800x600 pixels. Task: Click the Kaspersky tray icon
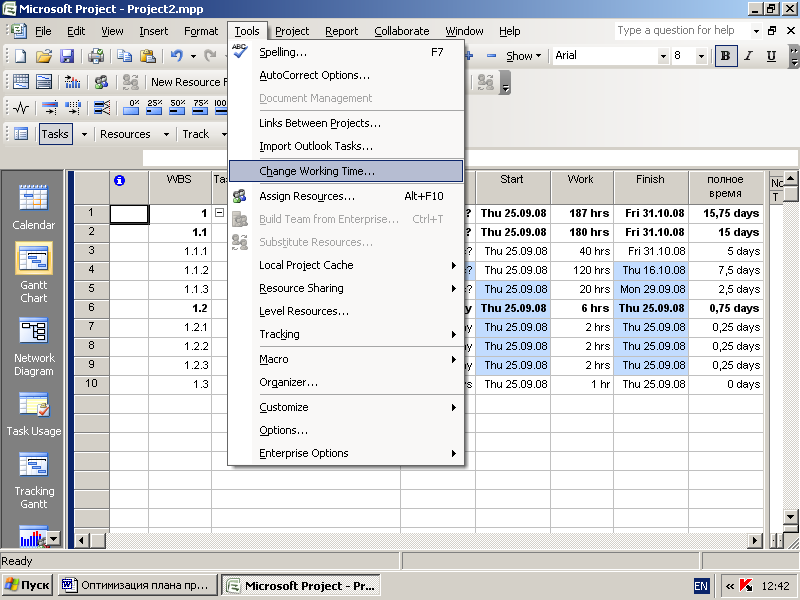[746, 586]
